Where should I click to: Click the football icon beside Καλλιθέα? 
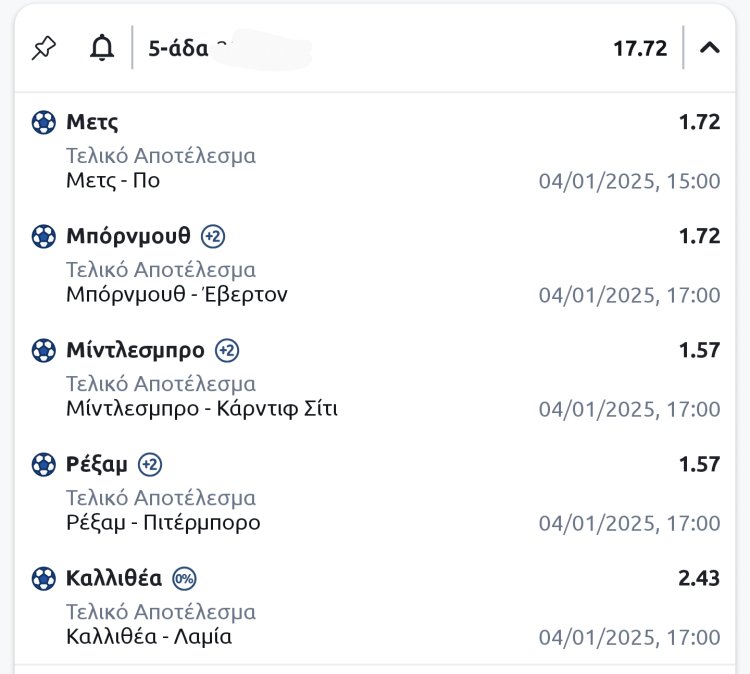click(44, 579)
